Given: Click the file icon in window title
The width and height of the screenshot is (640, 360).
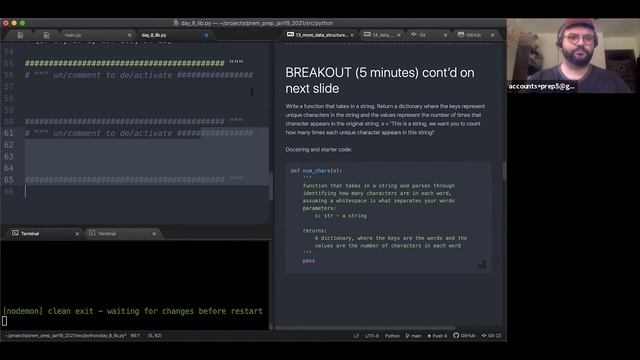Looking at the screenshot, I should 176,23.
